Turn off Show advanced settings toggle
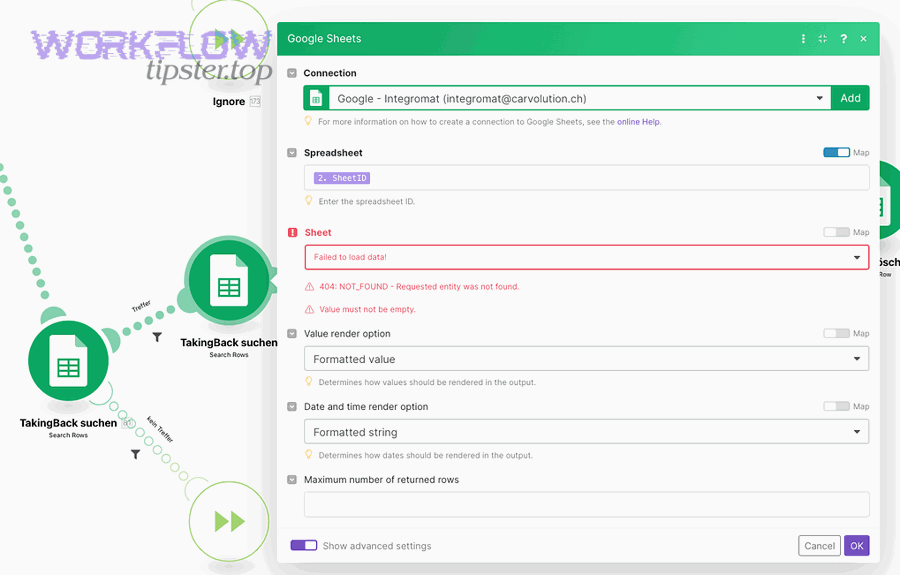 (x=304, y=545)
